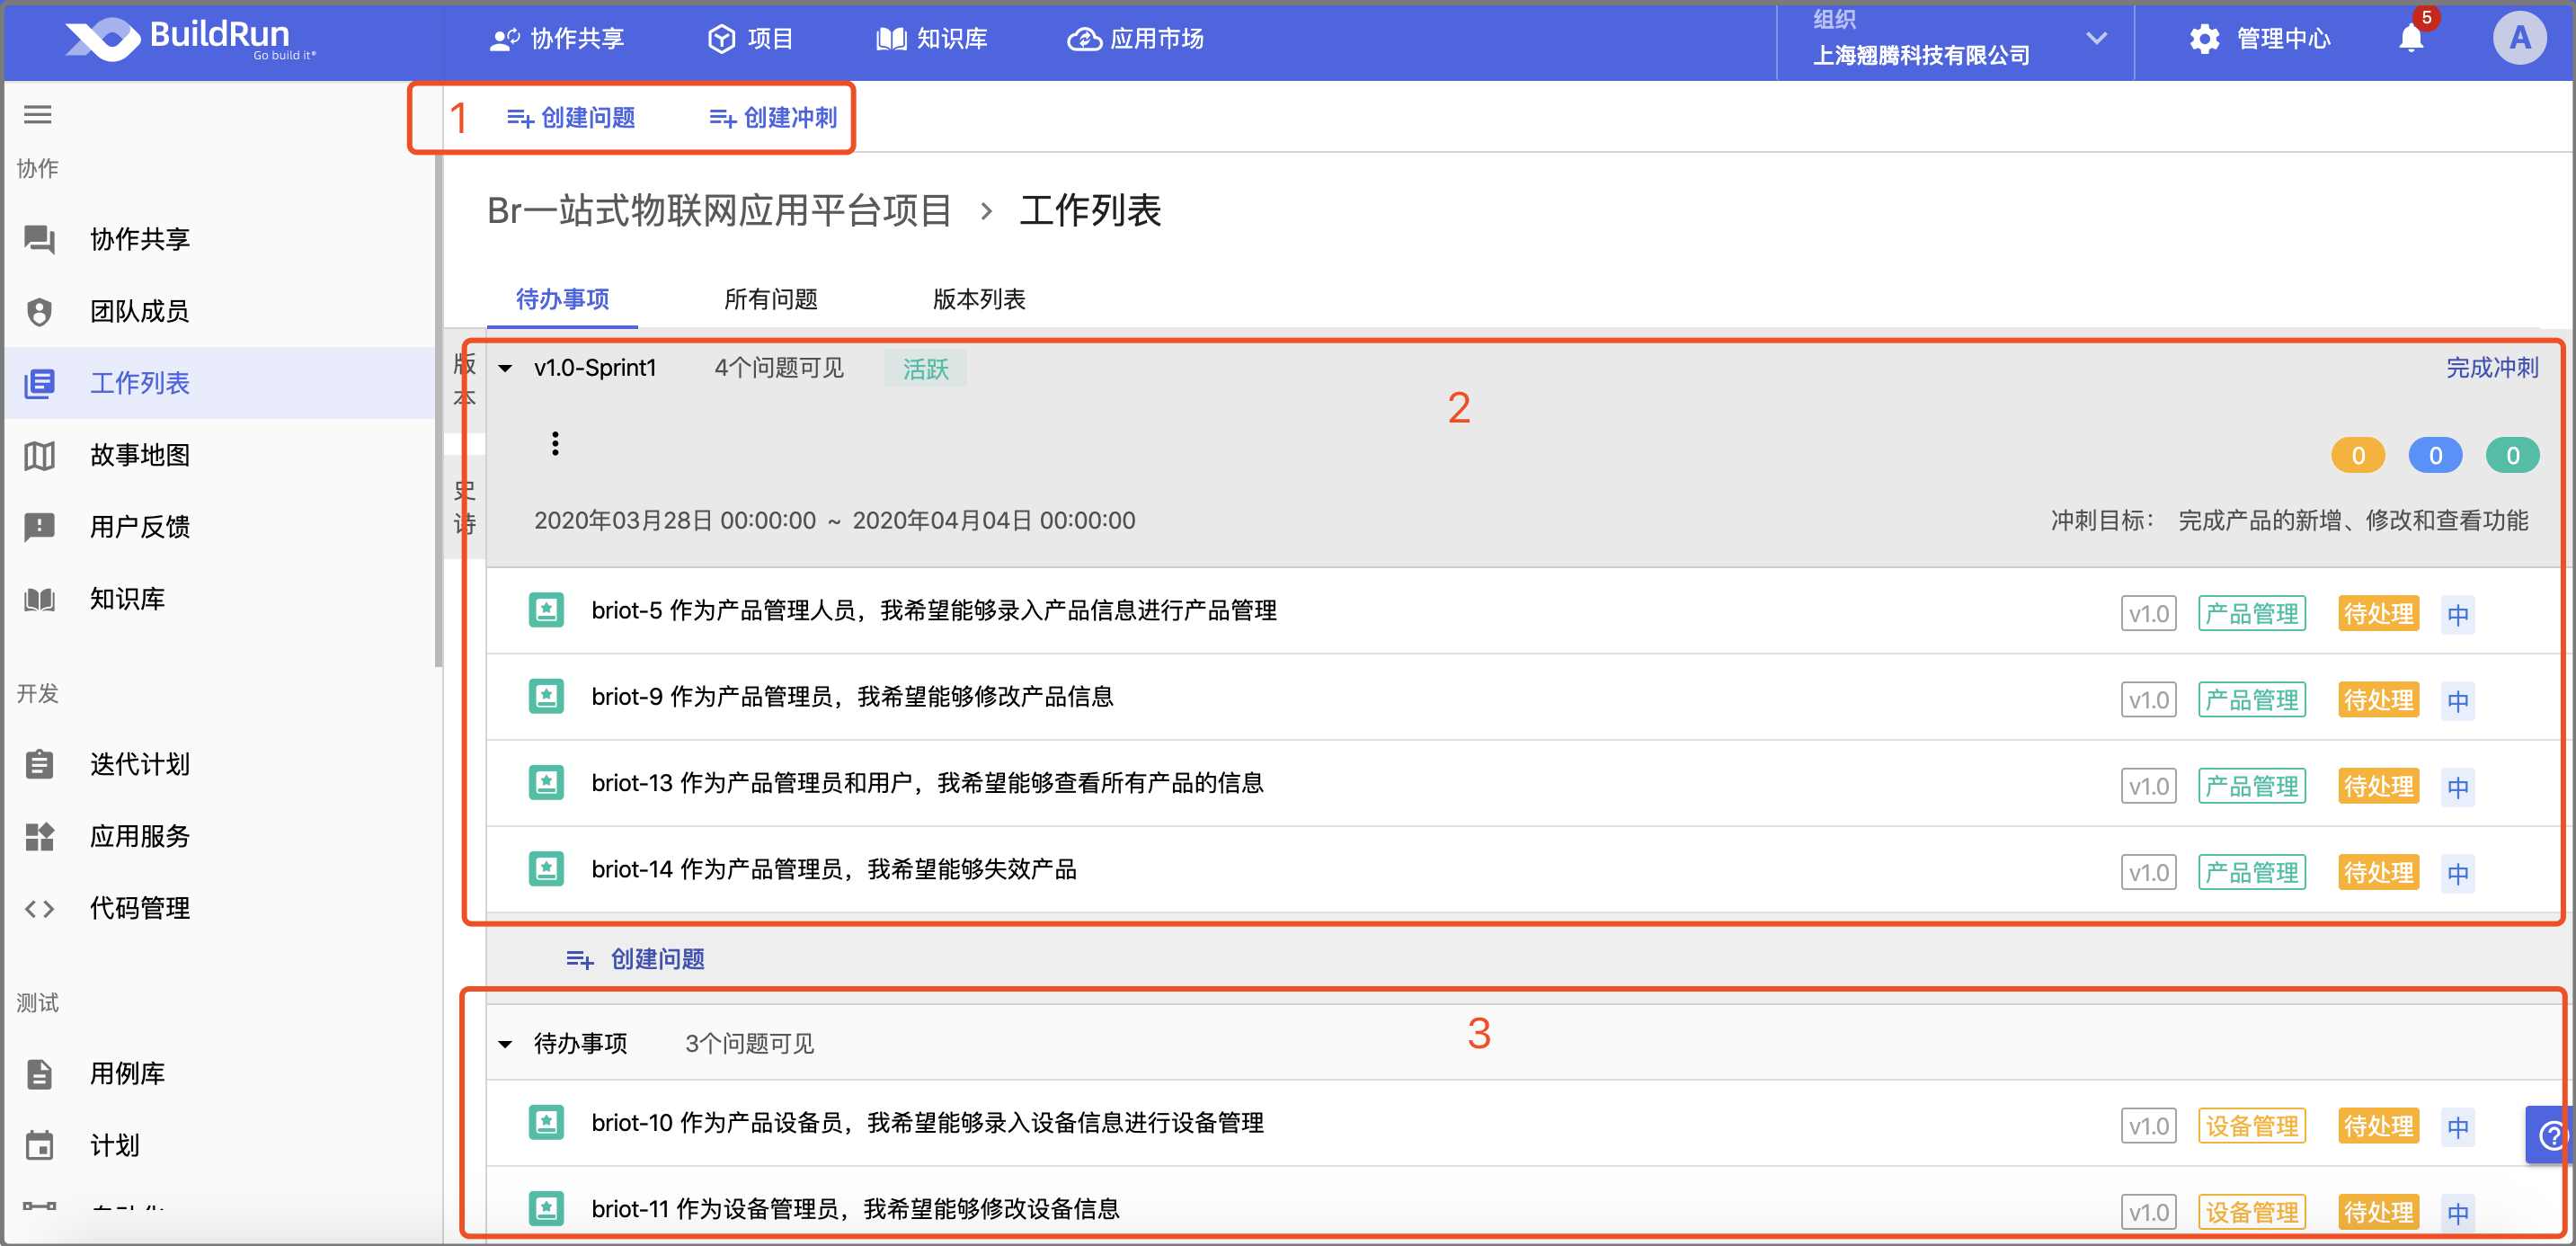
Task: Collapse the 待办事项 backlog section
Action: coord(505,1043)
